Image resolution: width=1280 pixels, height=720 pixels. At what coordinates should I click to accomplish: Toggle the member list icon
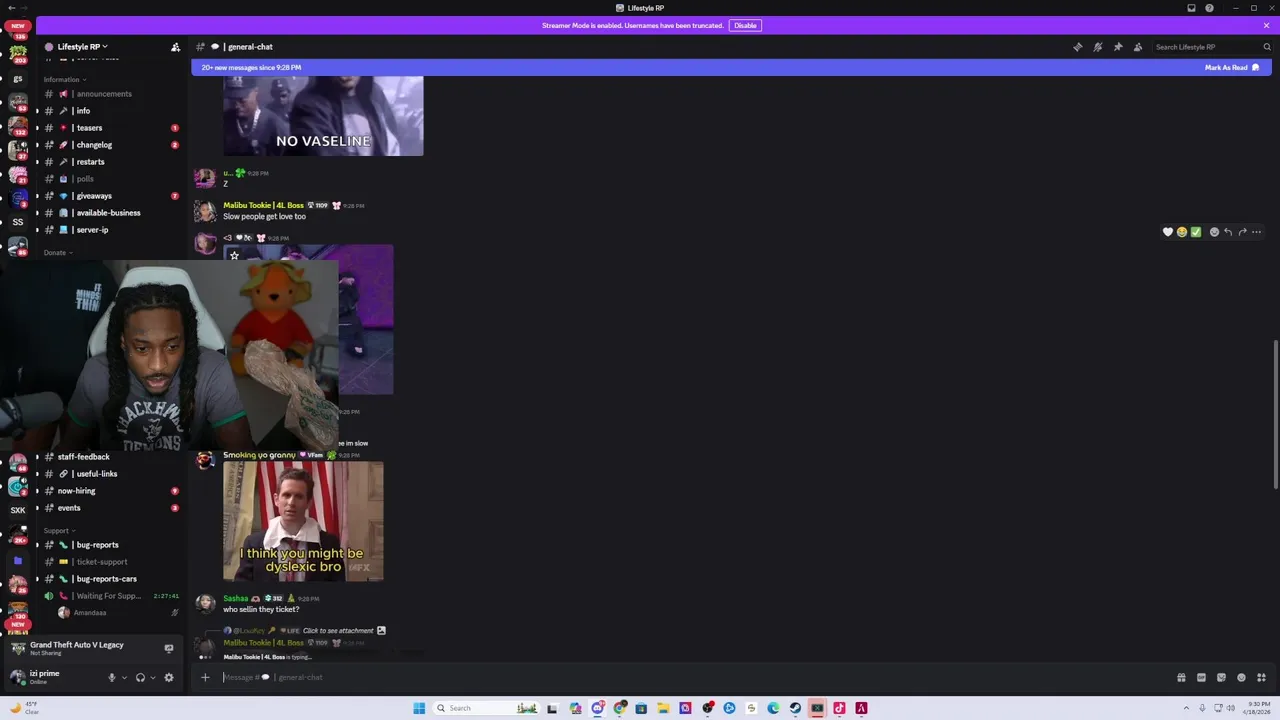(1137, 47)
